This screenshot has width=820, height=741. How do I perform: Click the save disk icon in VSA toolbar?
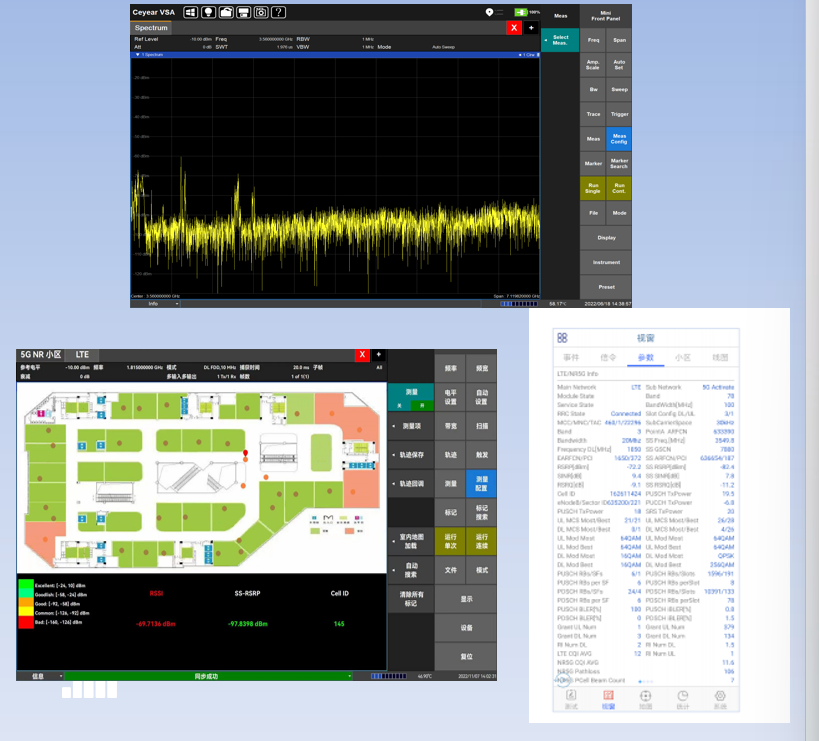point(243,12)
